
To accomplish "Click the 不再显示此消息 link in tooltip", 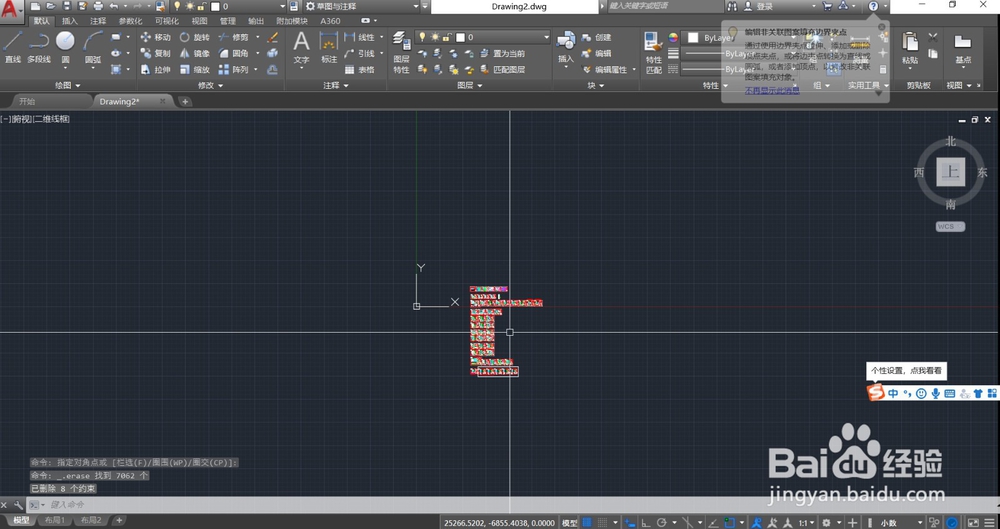I will [772, 91].
